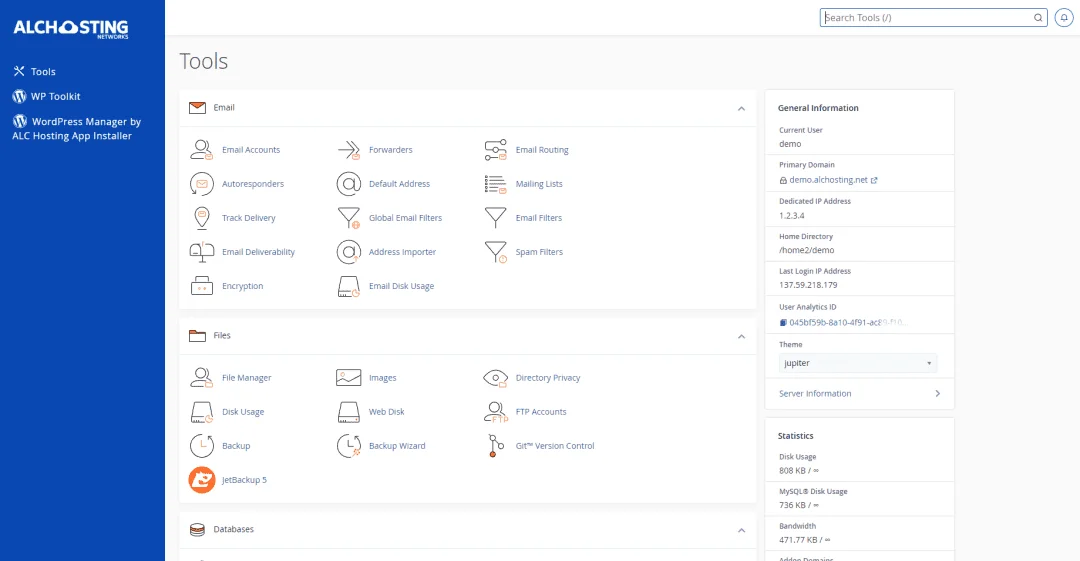Click the home directory /home2/demo text
This screenshot has width=1080, height=561.
tap(807, 250)
